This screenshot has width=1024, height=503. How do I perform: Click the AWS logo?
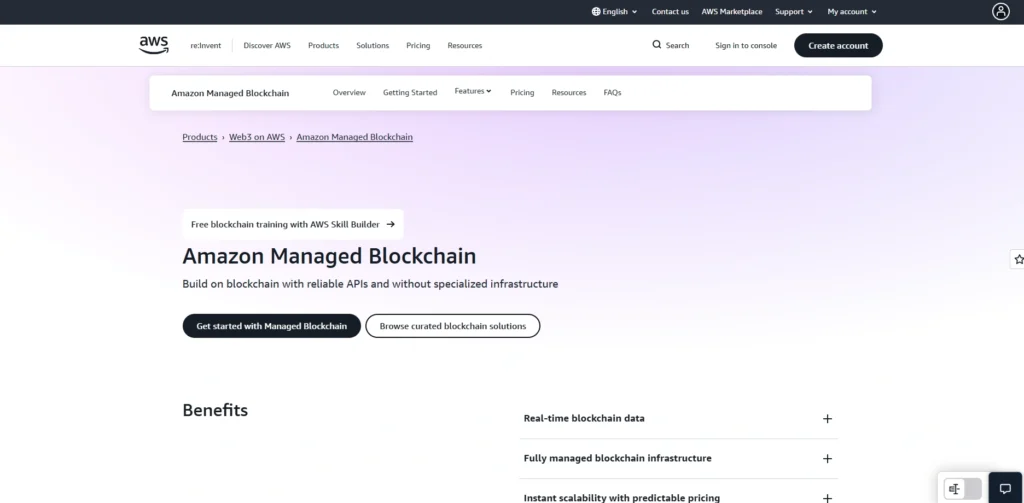(153, 45)
